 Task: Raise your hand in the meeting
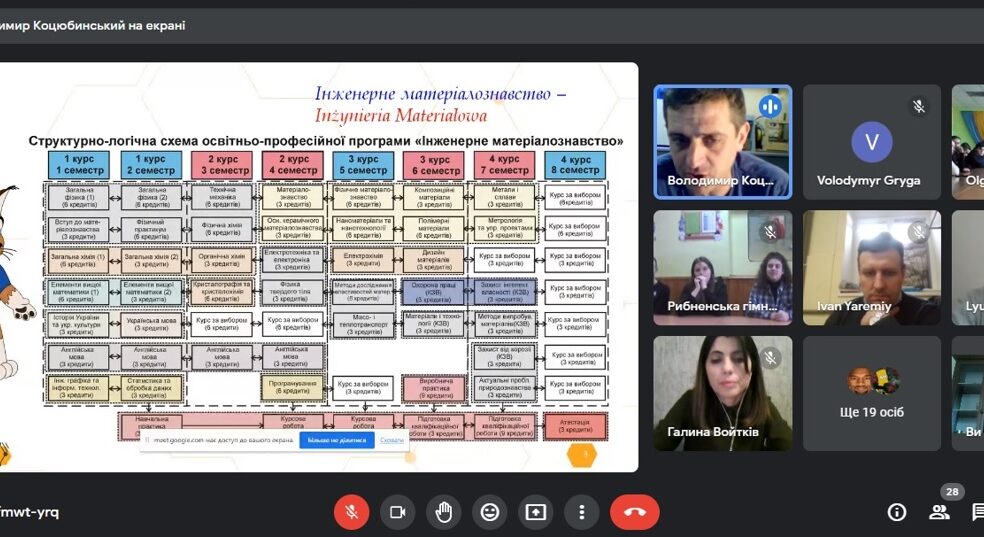pos(443,512)
